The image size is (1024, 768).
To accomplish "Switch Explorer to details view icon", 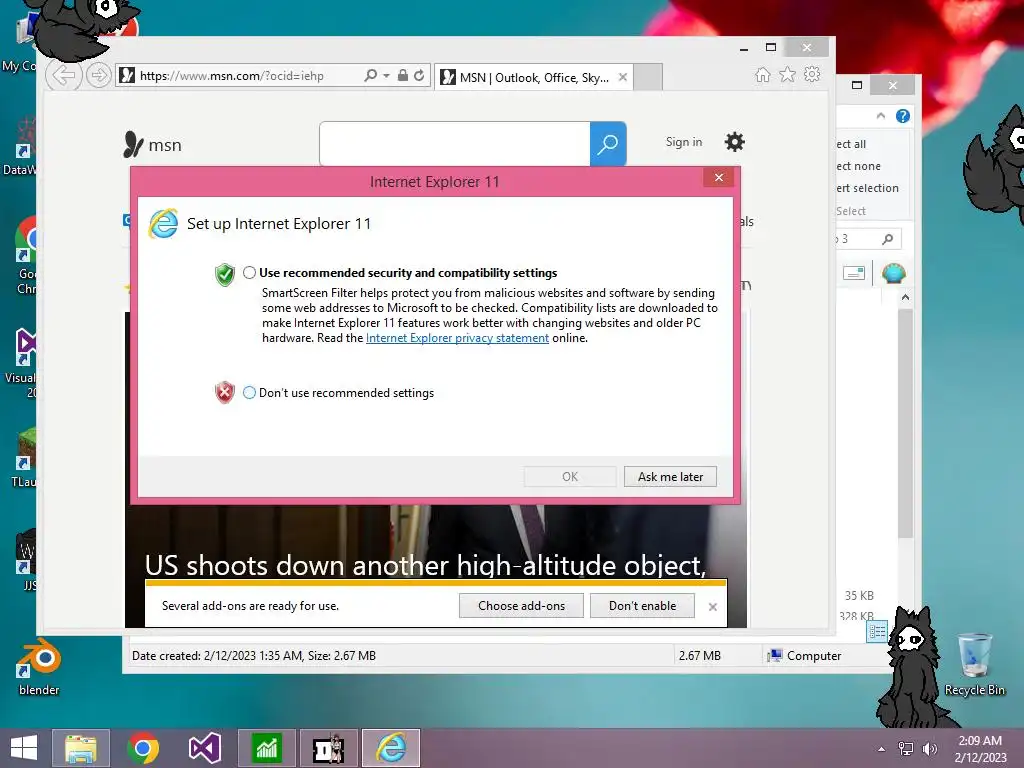I will coord(876,632).
